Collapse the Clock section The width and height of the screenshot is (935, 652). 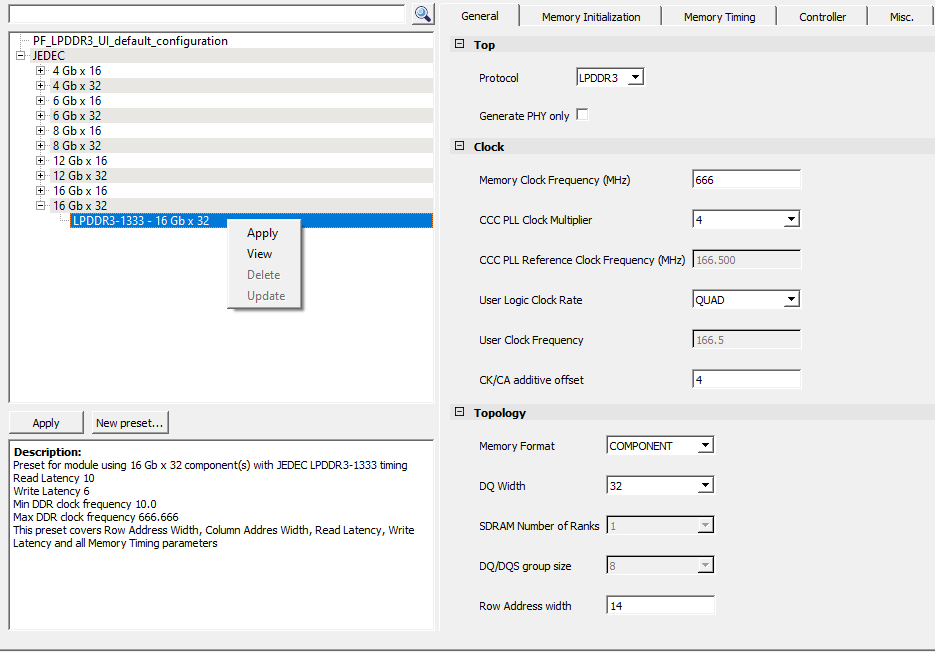460,147
